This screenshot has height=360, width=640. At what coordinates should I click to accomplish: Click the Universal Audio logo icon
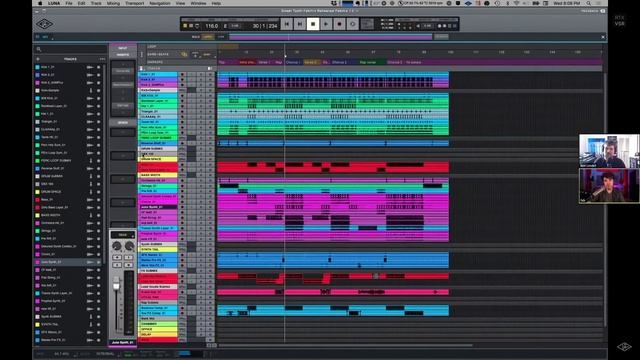[44, 24]
